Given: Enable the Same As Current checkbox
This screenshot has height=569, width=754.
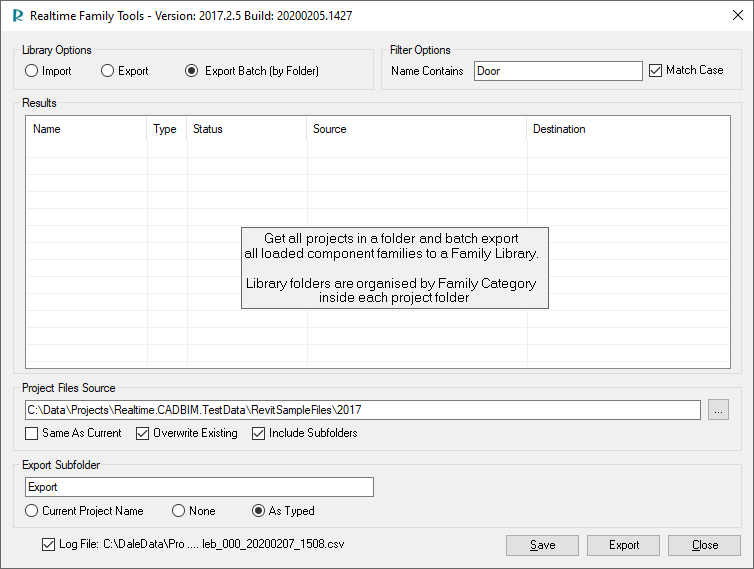Looking at the screenshot, I should pos(32,433).
